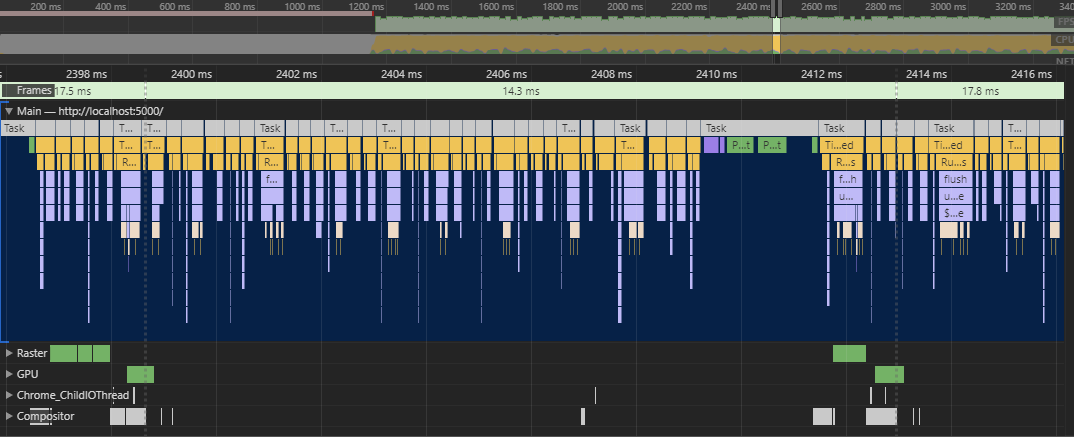
Task: Select the 14.3 ms frame
Action: (x=520, y=91)
